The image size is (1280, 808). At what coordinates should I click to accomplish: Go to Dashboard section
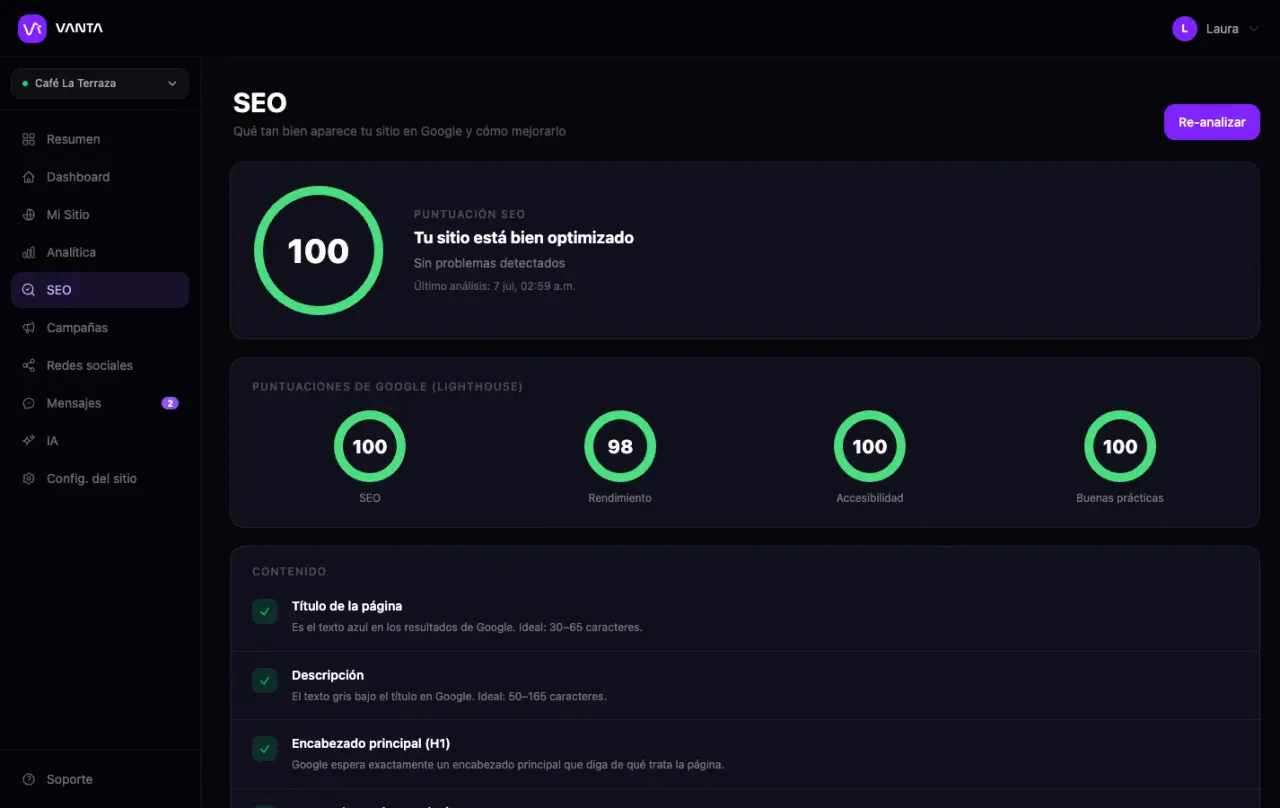[x=100, y=177]
